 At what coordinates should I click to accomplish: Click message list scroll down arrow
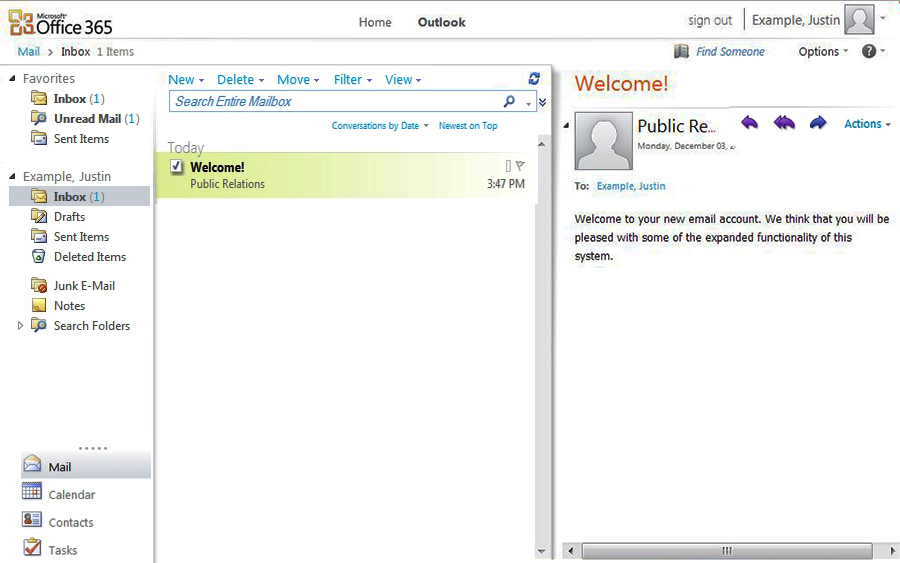542,552
